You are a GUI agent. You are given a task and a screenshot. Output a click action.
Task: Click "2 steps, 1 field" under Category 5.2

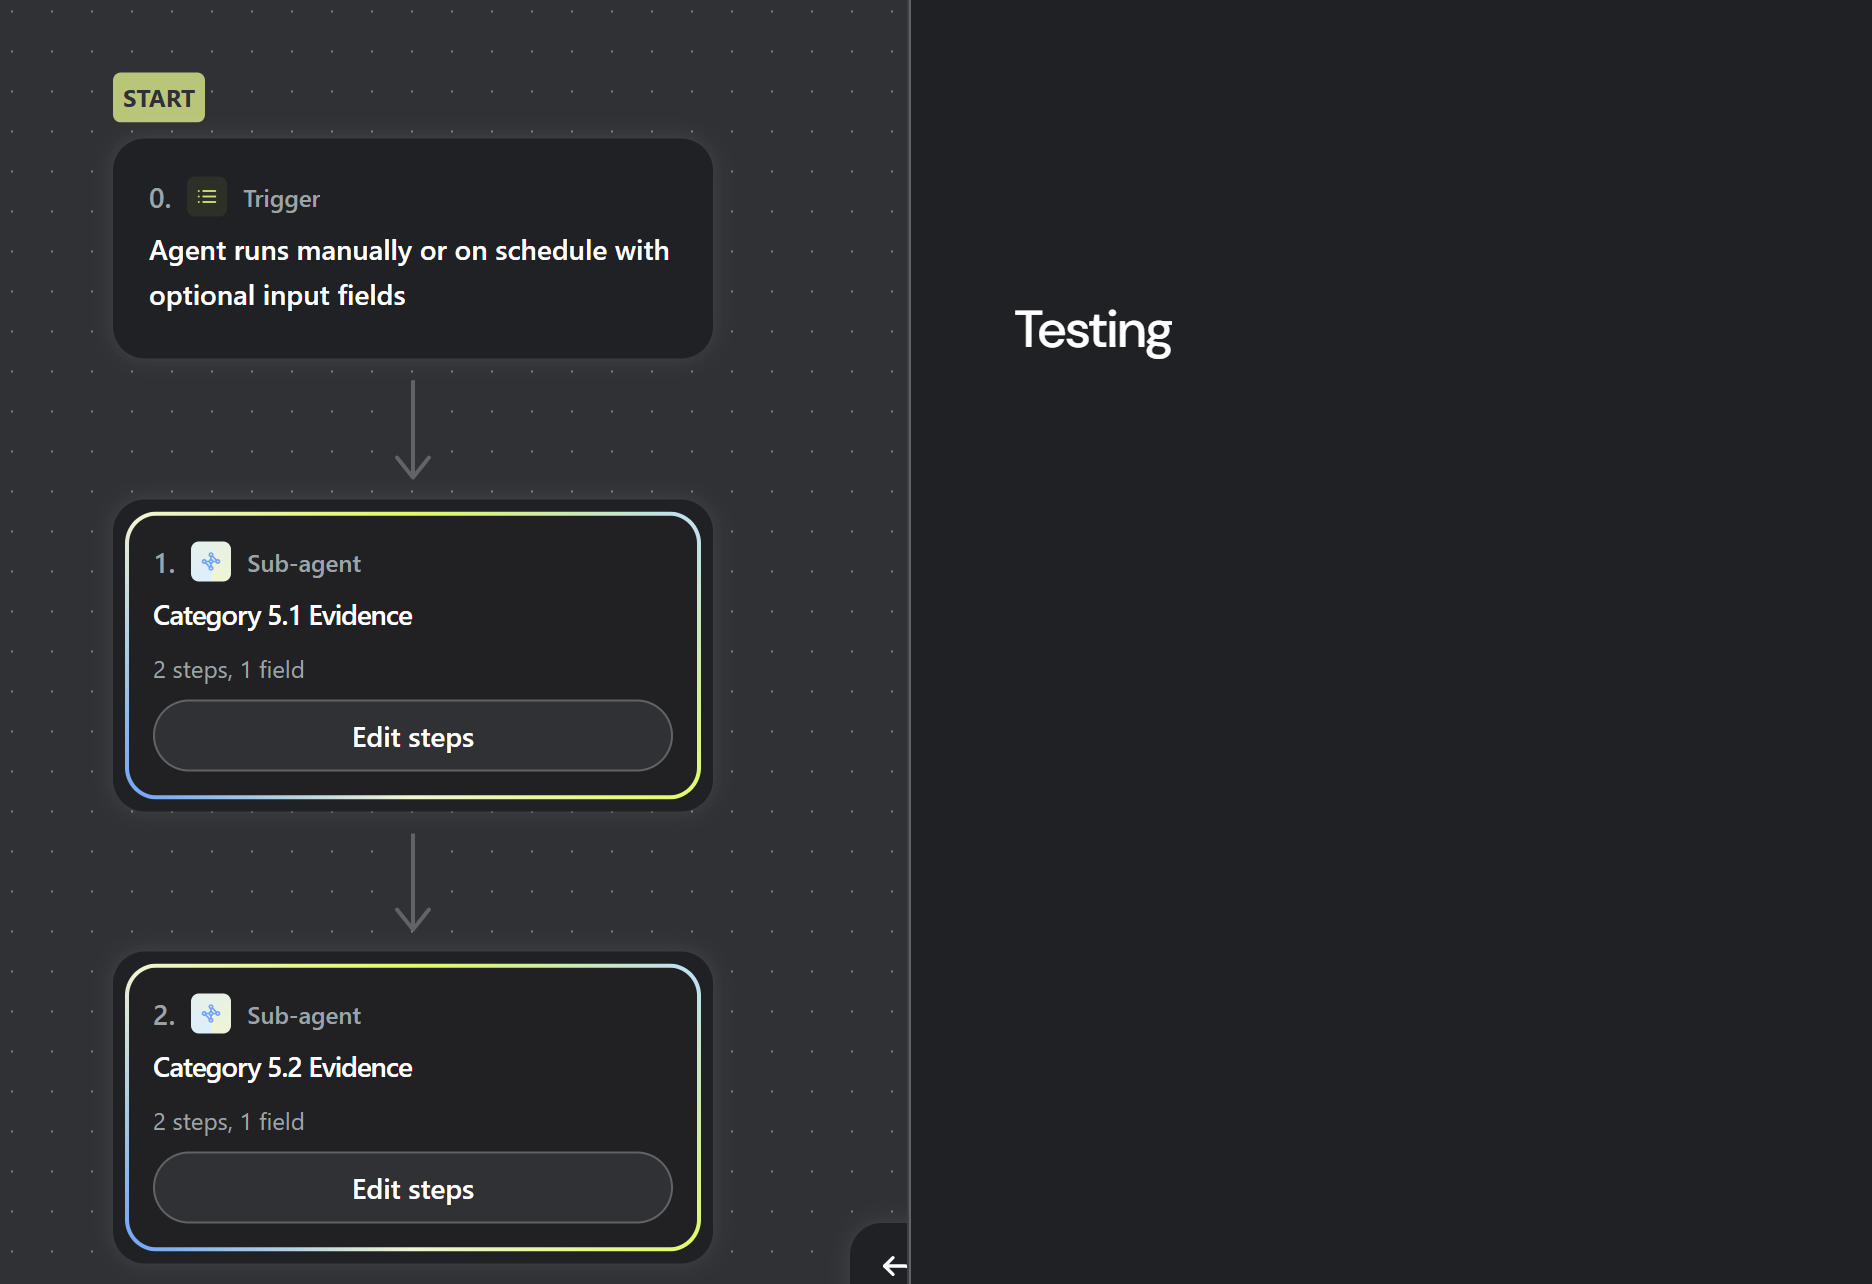pos(229,1122)
